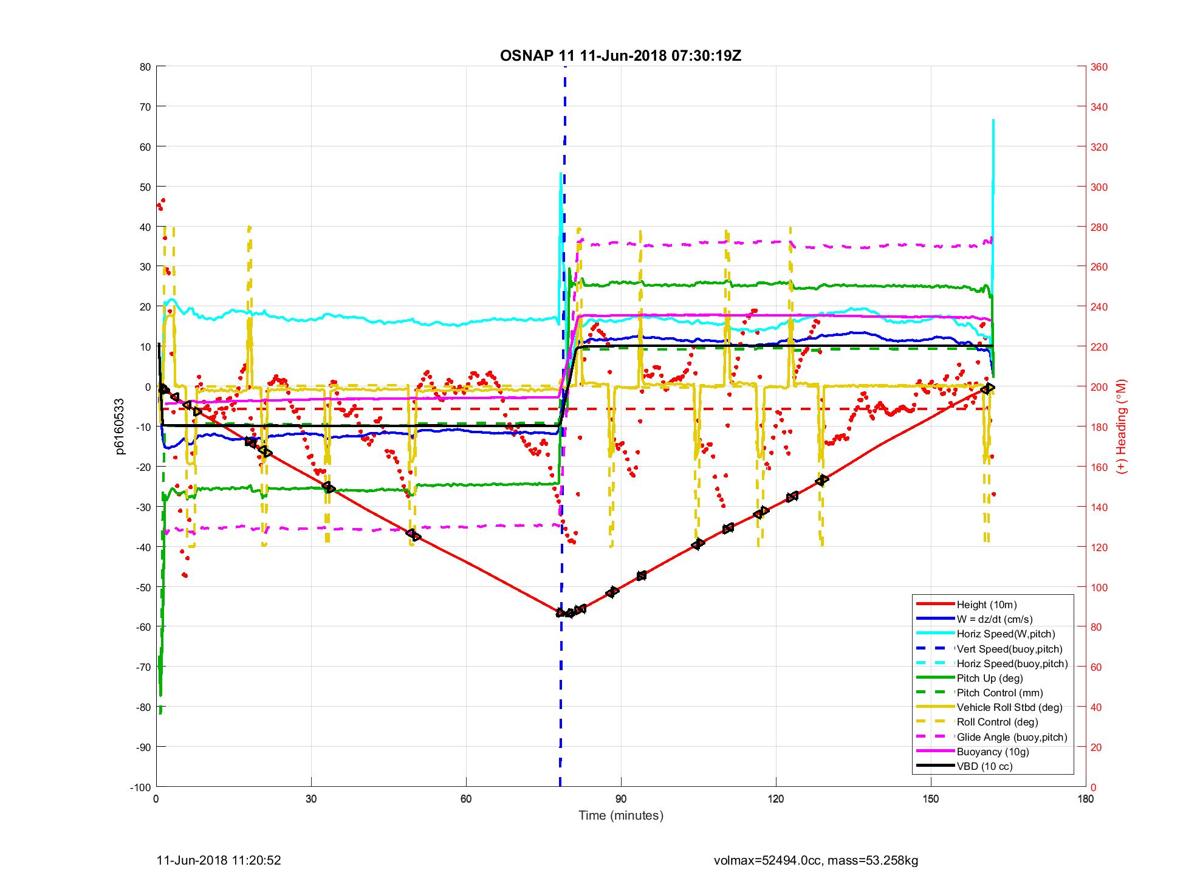
Task: Click the '30' tick on the time axis
Action: pos(311,800)
